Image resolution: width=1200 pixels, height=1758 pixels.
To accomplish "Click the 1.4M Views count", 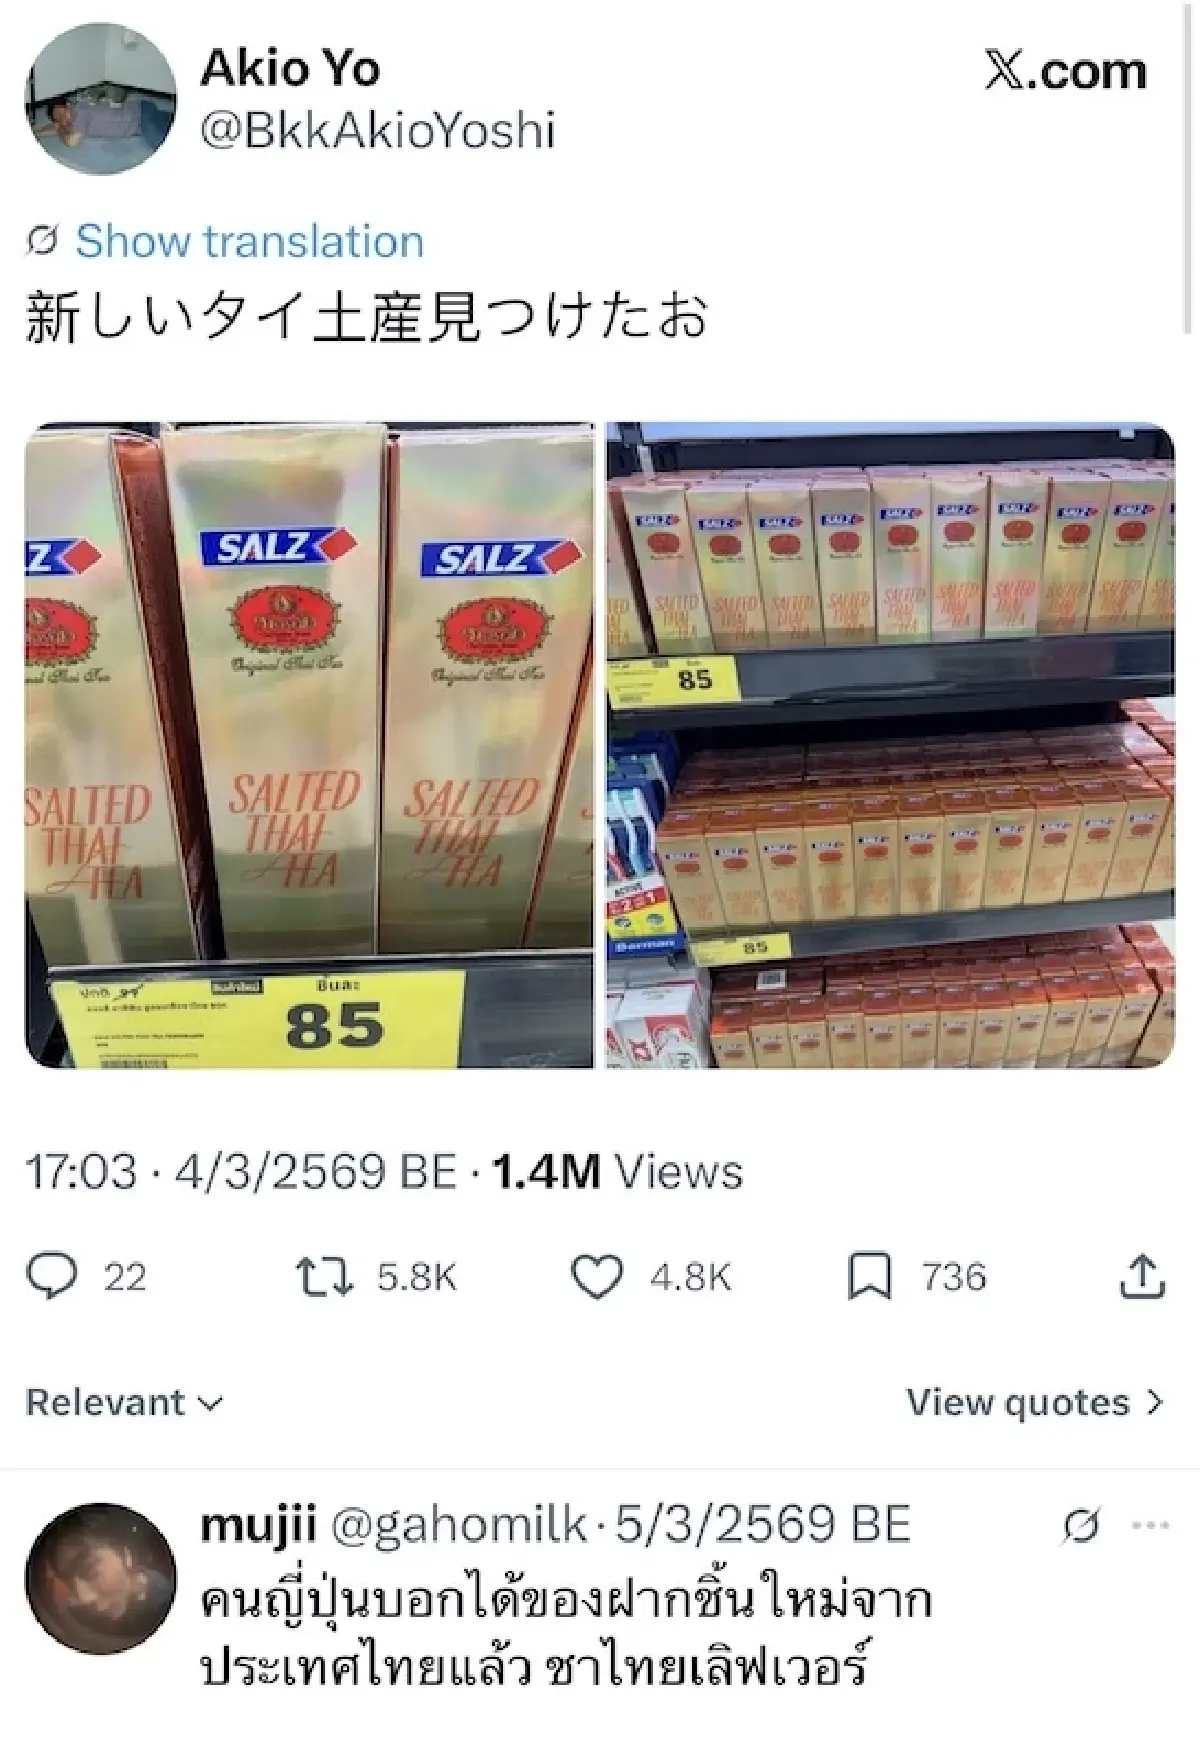I will [617, 1171].
